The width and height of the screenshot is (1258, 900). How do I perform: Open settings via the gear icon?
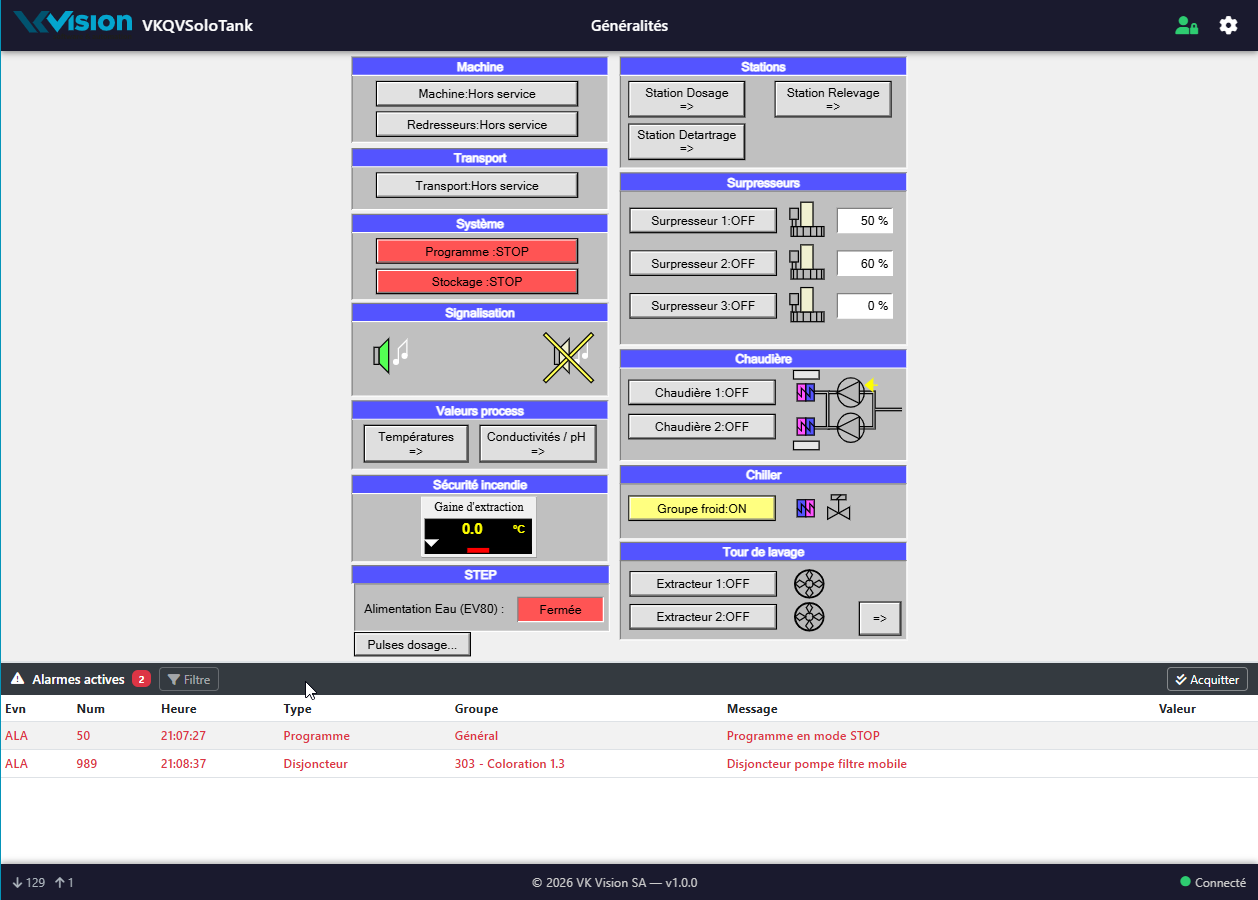pos(1228,26)
